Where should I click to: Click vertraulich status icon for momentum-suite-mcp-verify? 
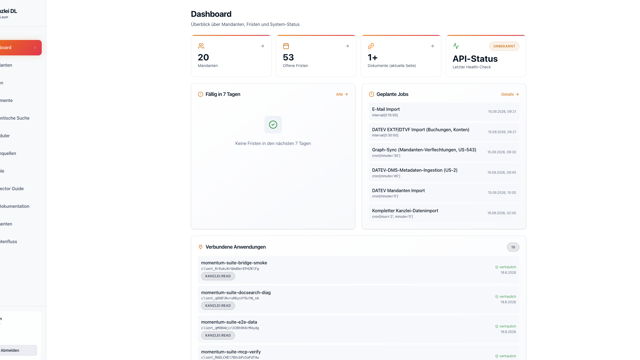[x=497, y=356]
